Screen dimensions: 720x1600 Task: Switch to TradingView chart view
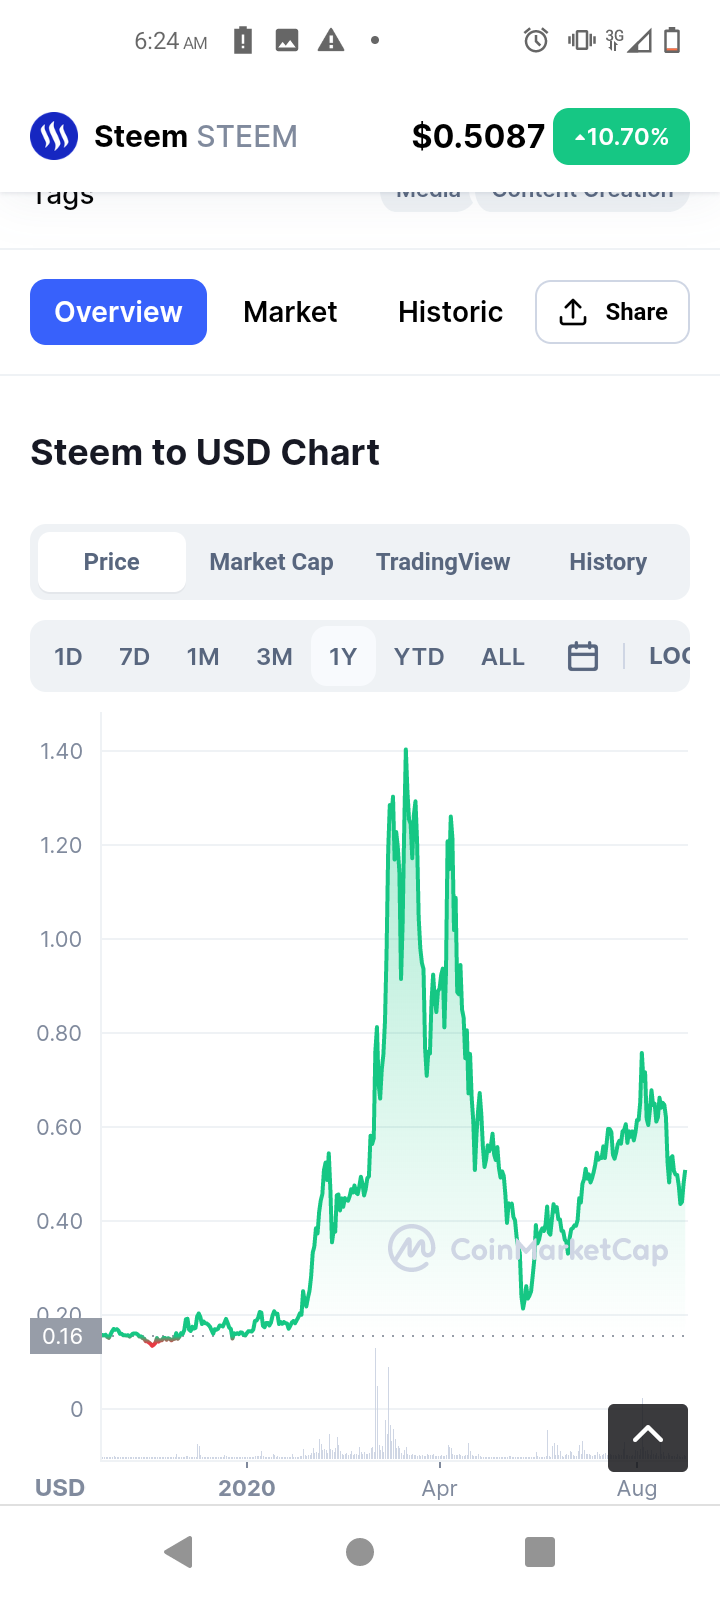[443, 562]
